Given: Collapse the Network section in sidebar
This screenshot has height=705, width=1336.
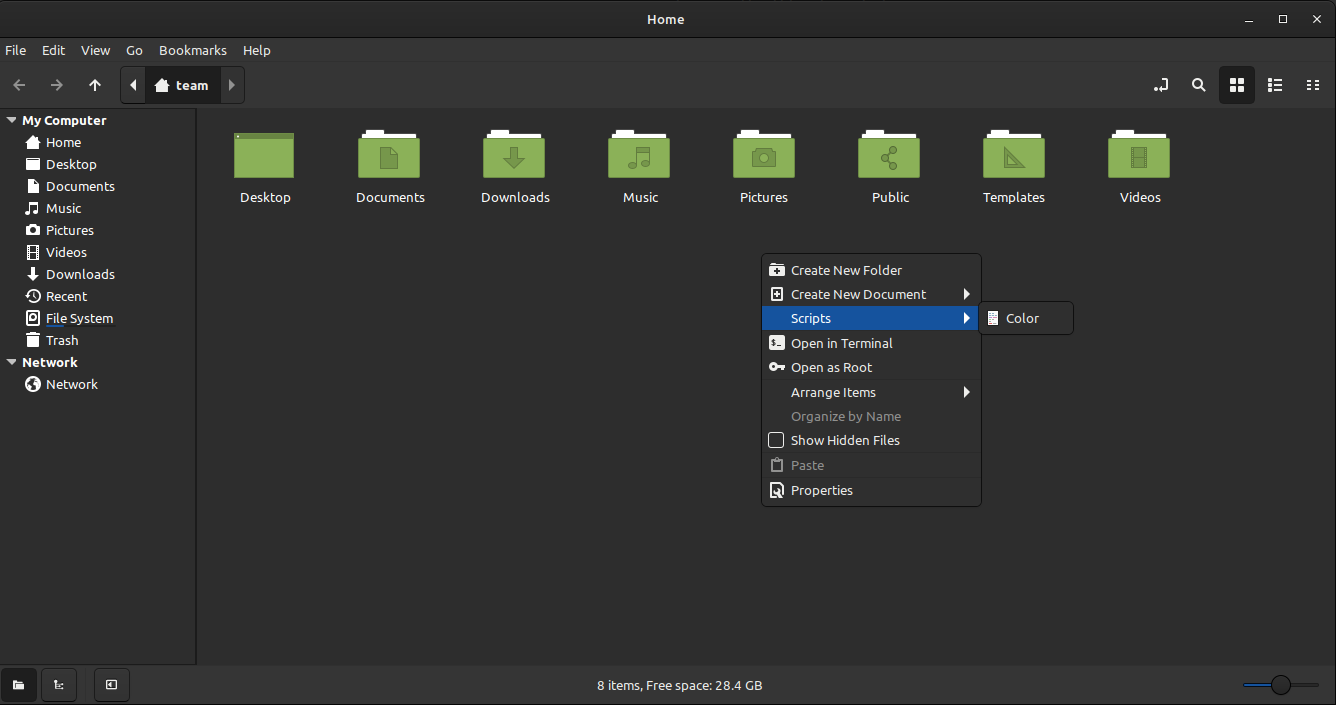Looking at the screenshot, I should click(x=11, y=362).
